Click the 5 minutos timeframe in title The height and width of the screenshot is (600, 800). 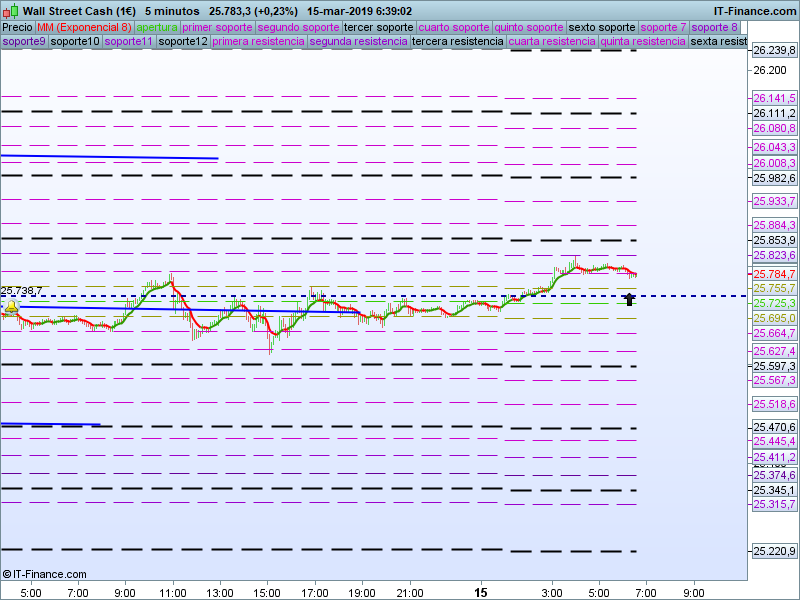[172, 11]
